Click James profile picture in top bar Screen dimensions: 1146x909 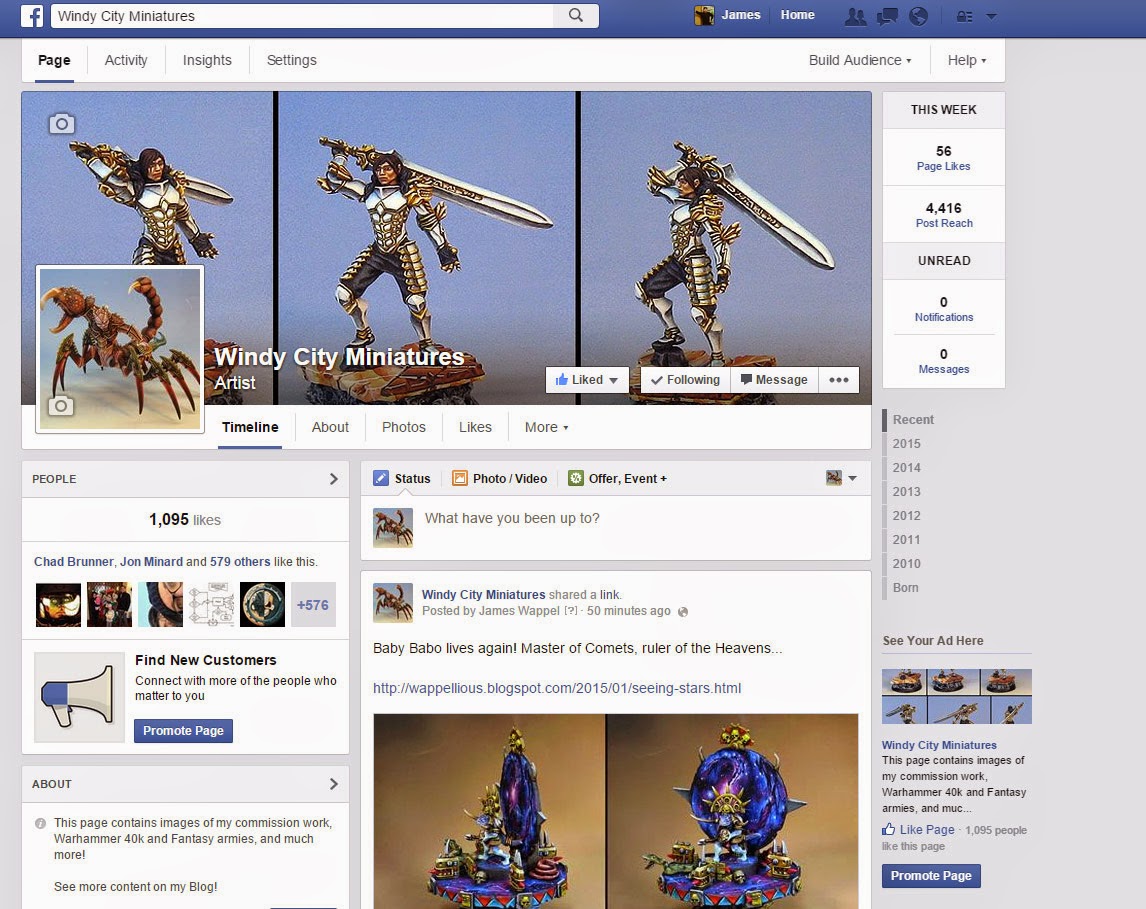point(704,15)
